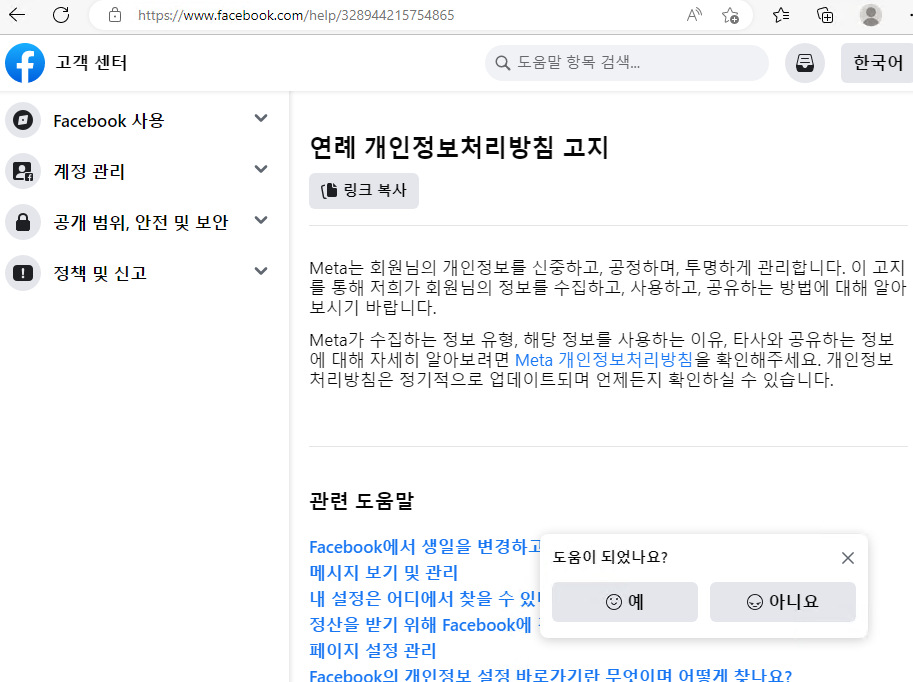
Task: View site info via the lock icon
Action: (x=115, y=15)
